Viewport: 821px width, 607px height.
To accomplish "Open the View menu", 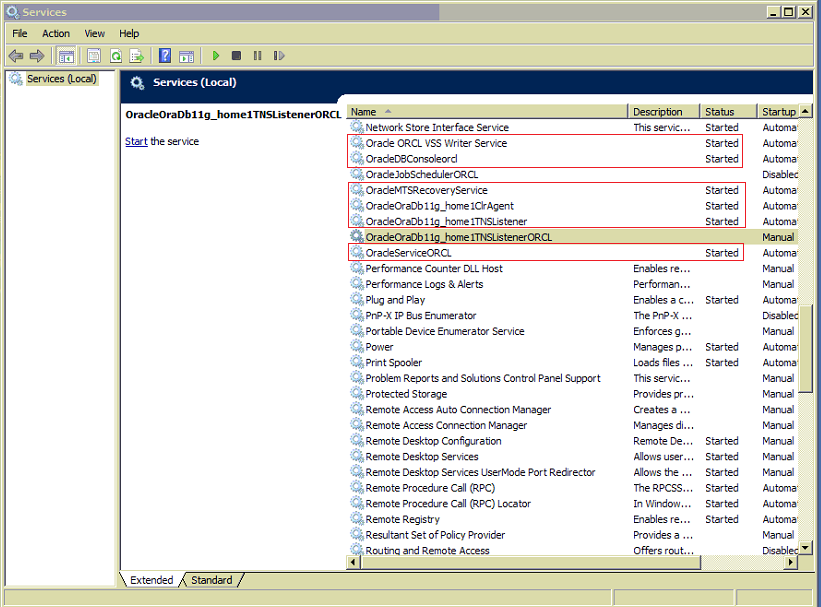I will click(x=95, y=34).
